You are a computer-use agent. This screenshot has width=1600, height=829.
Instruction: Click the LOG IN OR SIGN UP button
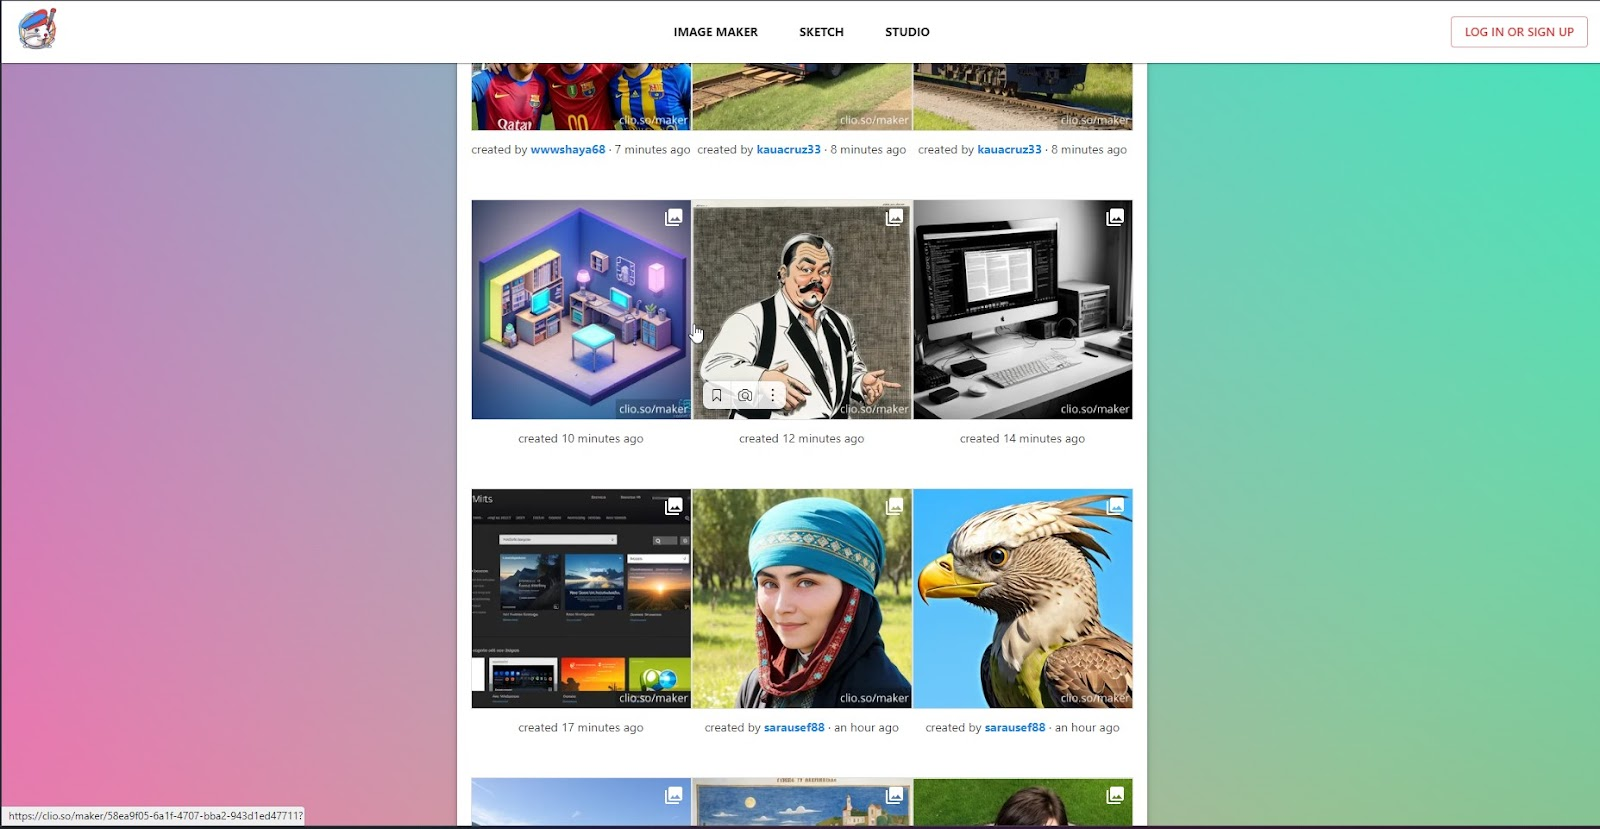pyautogui.click(x=1519, y=32)
